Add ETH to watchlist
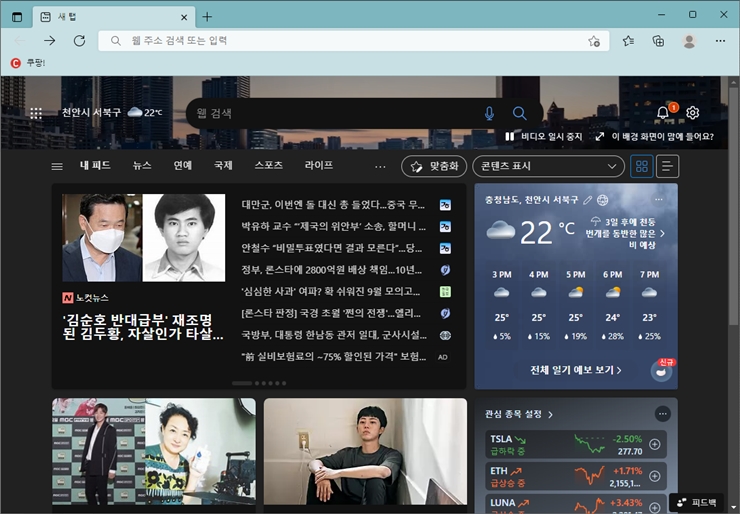Image resolution: width=740 pixels, height=514 pixels. pos(655,476)
